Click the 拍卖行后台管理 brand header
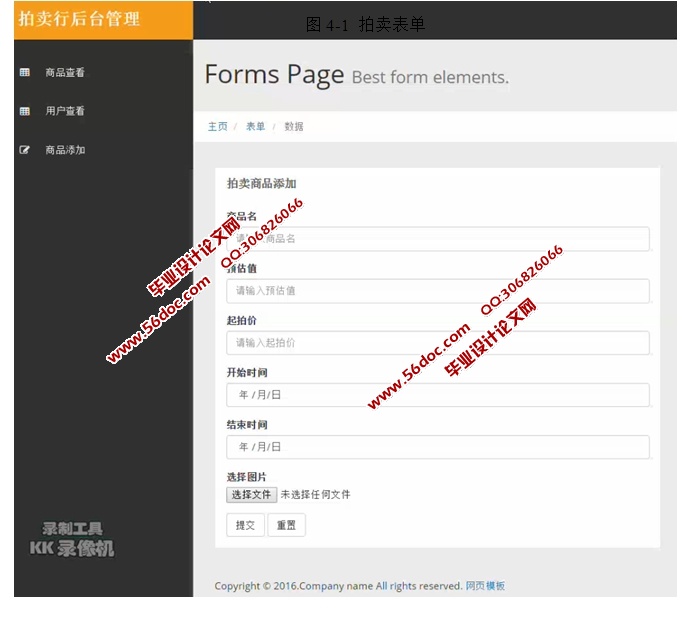This screenshot has height=622, width=692. pyautogui.click(x=79, y=19)
